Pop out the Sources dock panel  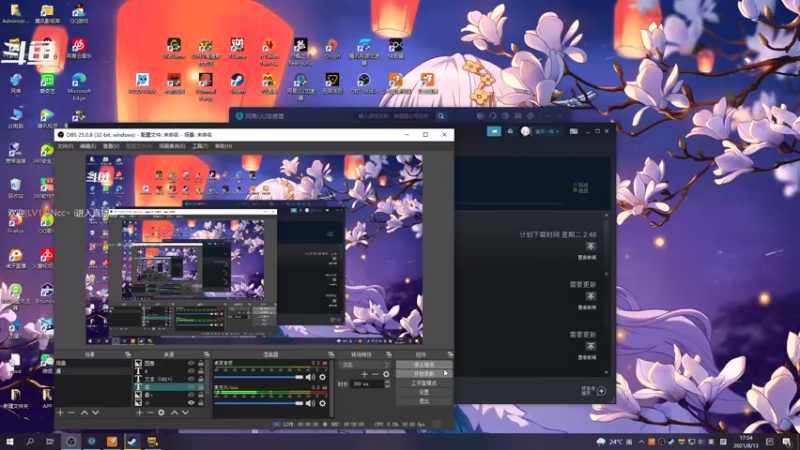tap(207, 354)
